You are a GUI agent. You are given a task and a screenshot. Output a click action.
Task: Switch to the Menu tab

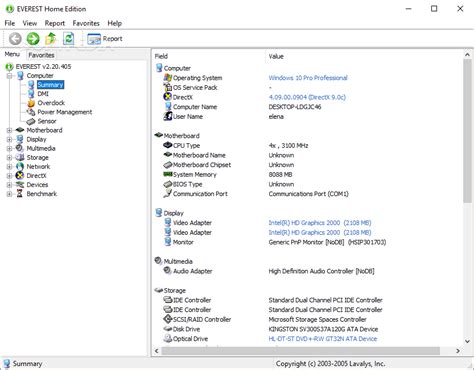pyautogui.click(x=12, y=54)
